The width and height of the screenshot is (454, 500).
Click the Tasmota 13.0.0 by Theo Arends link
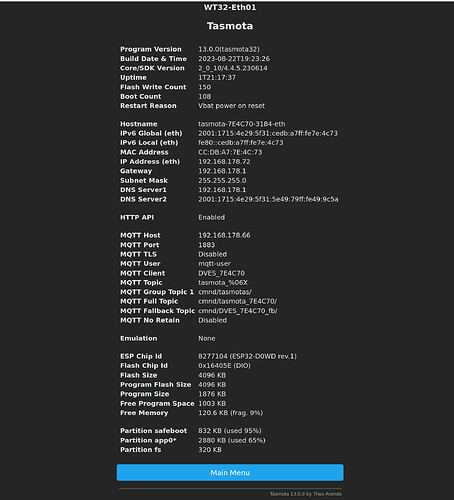click(x=306, y=494)
